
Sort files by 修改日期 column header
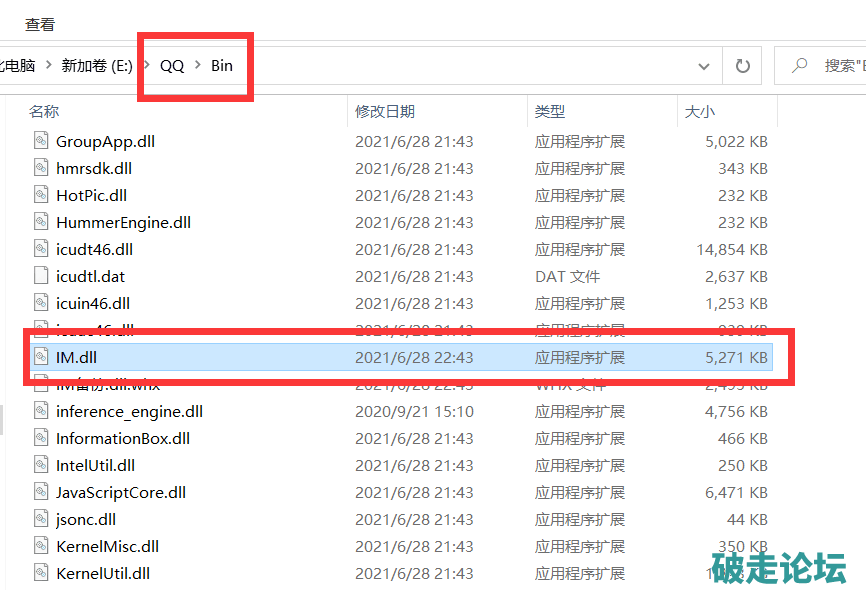(385, 112)
